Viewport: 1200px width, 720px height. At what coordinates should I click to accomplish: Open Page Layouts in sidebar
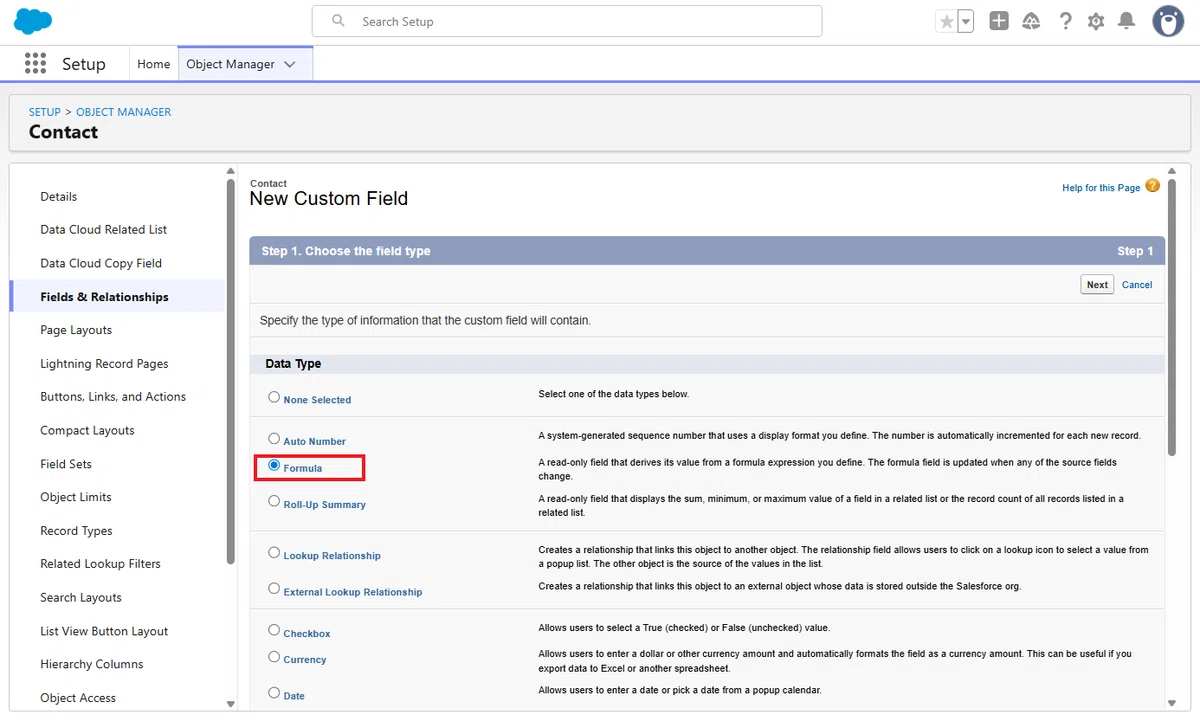tap(76, 330)
